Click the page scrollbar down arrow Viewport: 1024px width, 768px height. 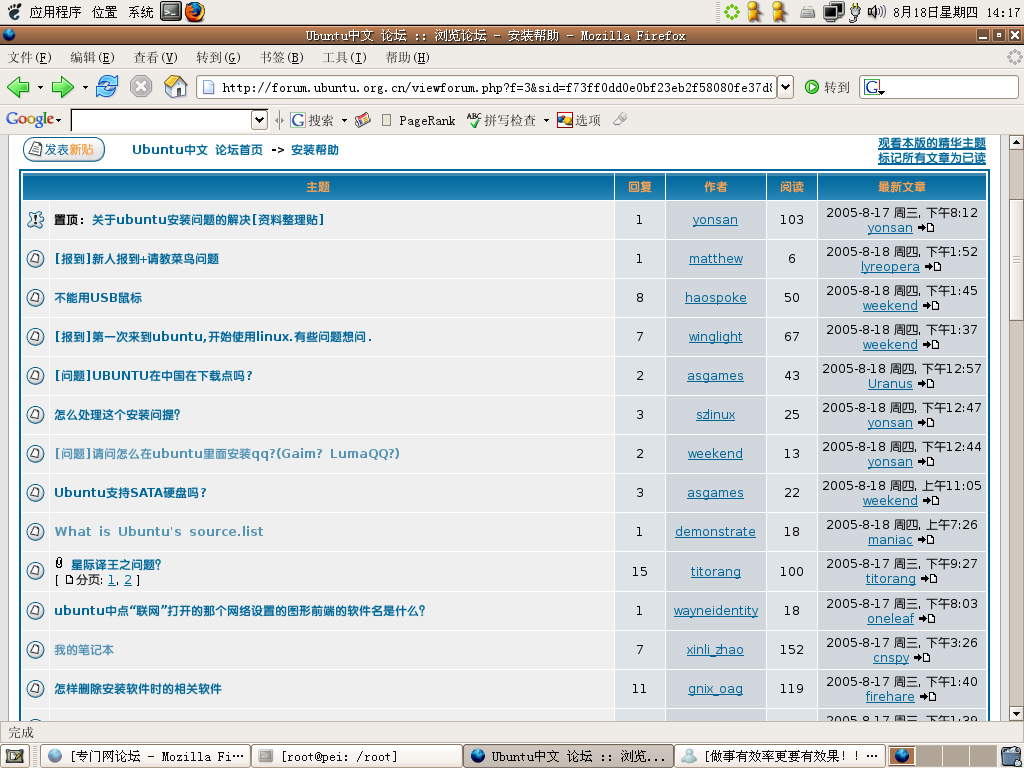[1016, 712]
